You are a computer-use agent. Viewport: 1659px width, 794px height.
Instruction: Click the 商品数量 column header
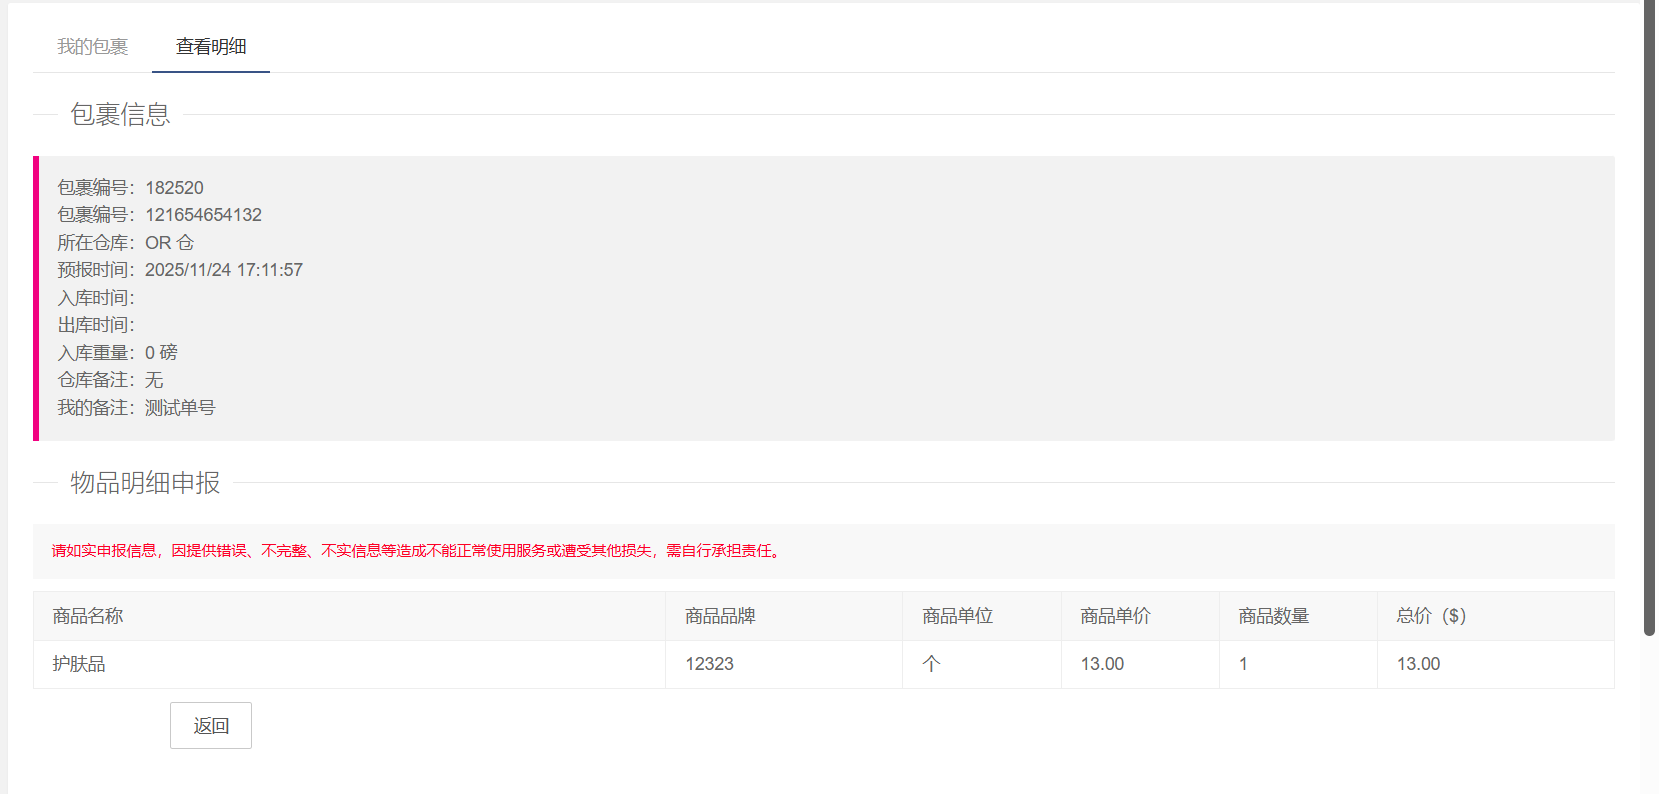pos(1273,616)
